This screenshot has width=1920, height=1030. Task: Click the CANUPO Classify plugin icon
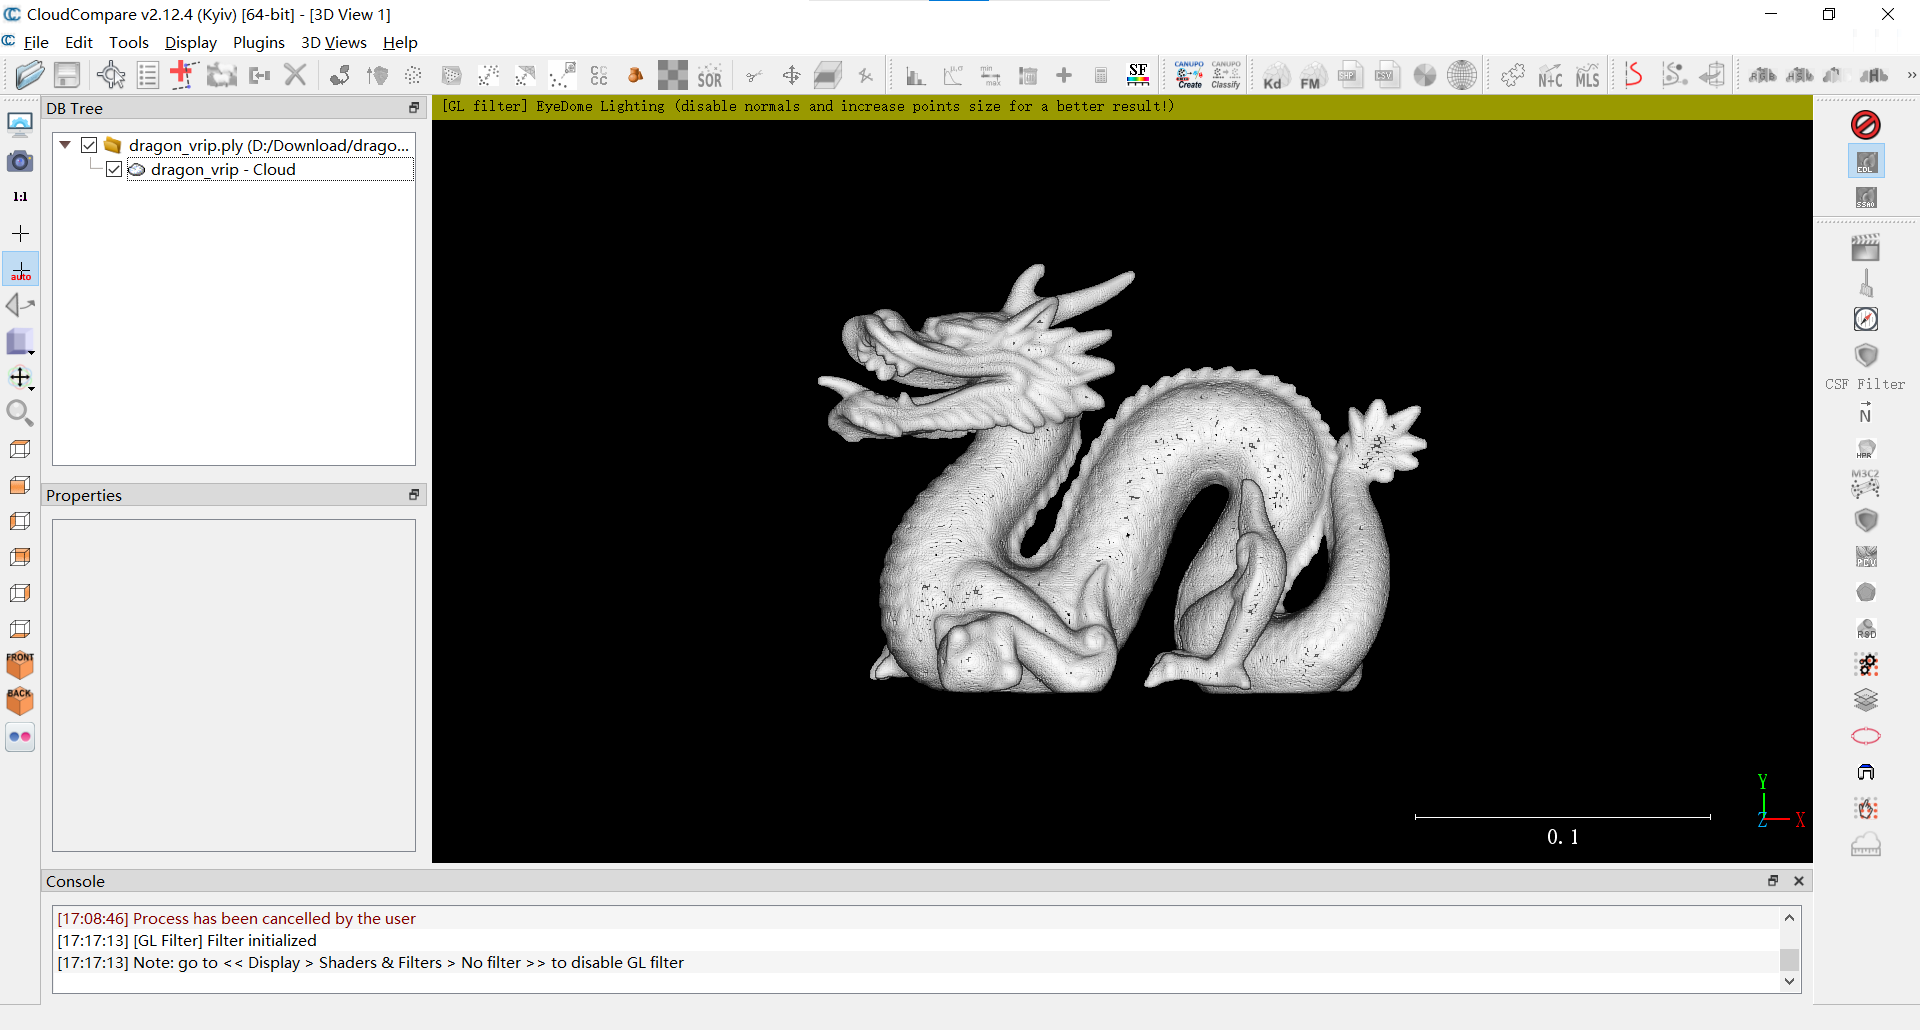tap(1226, 75)
